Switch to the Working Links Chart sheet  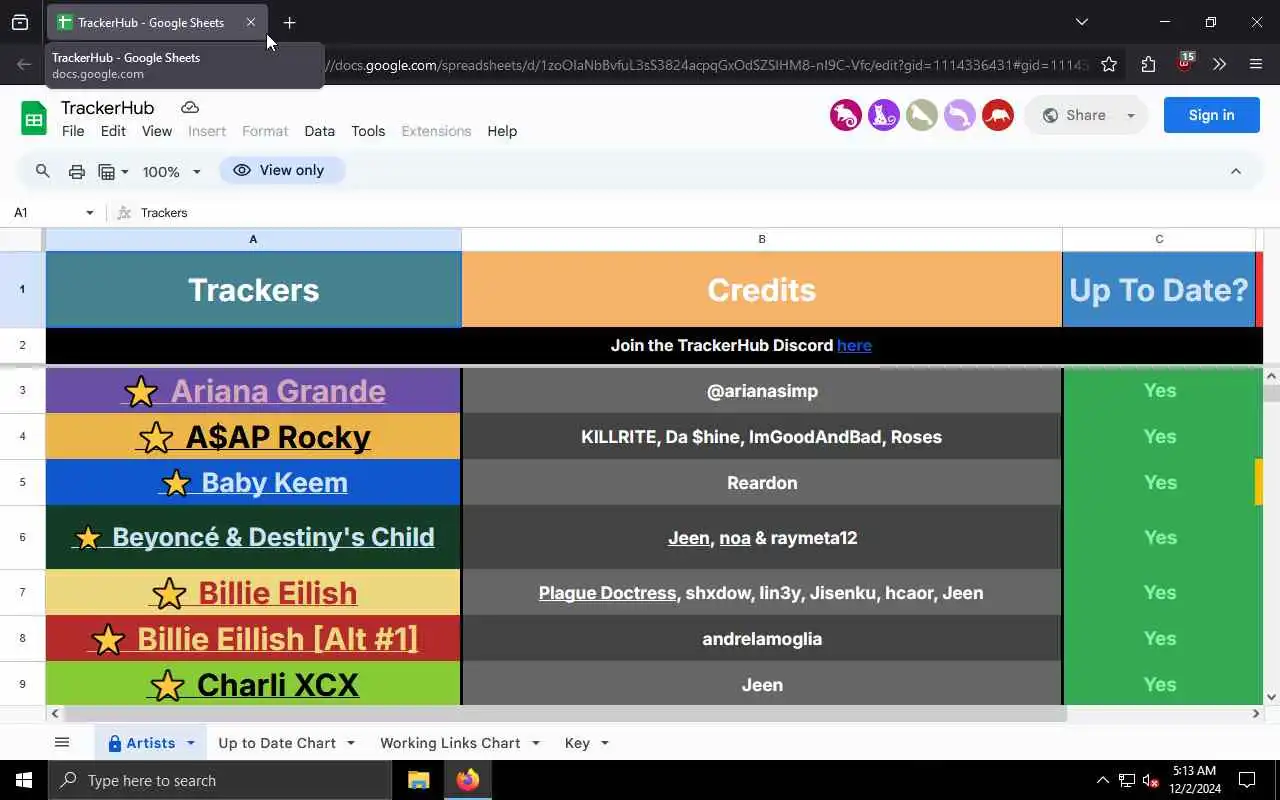pos(450,743)
